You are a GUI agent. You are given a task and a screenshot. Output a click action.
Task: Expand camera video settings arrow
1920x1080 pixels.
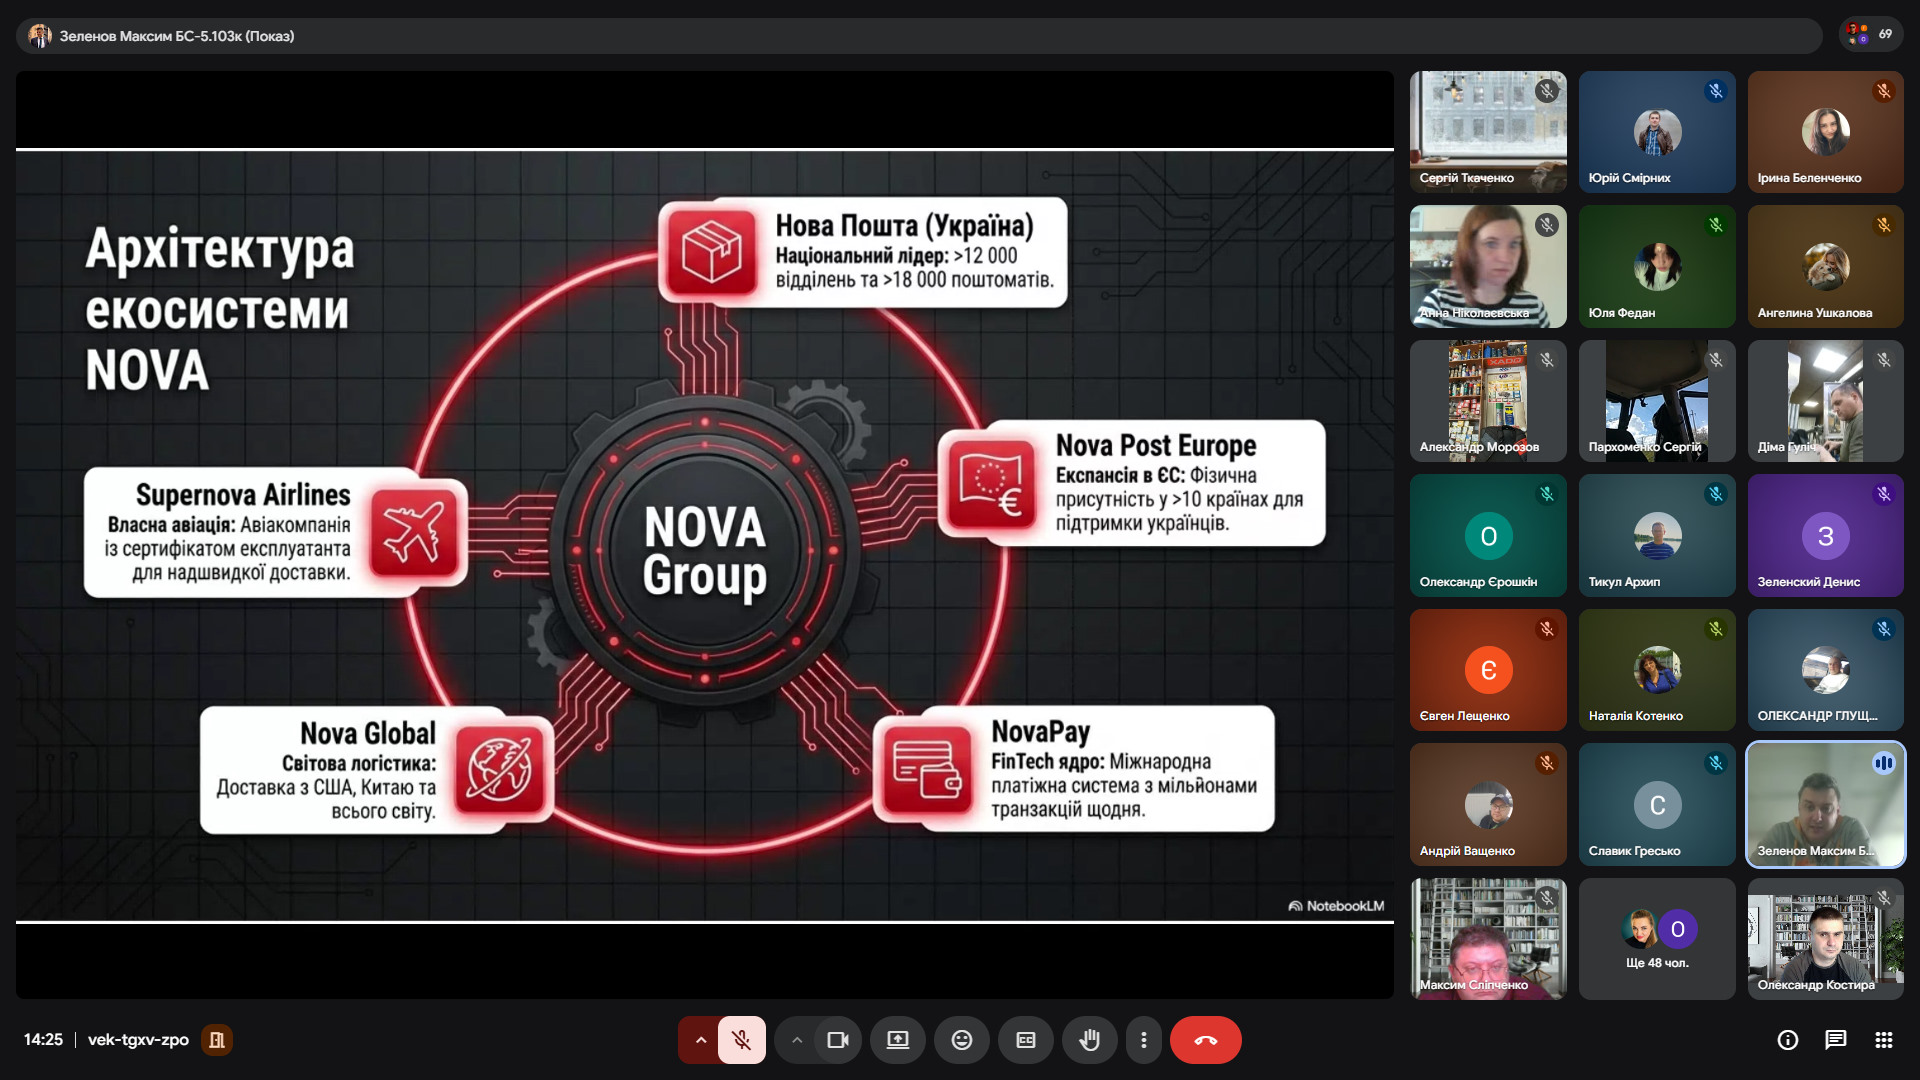796,1040
